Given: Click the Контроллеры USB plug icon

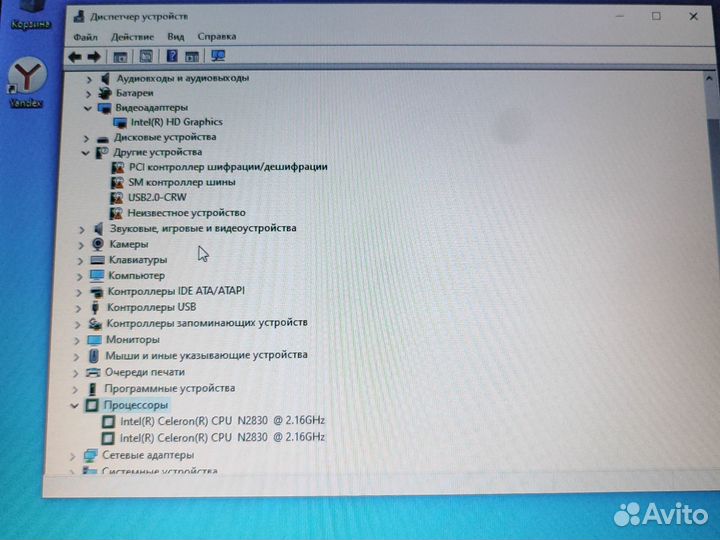Looking at the screenshot, I should [95, 307].
